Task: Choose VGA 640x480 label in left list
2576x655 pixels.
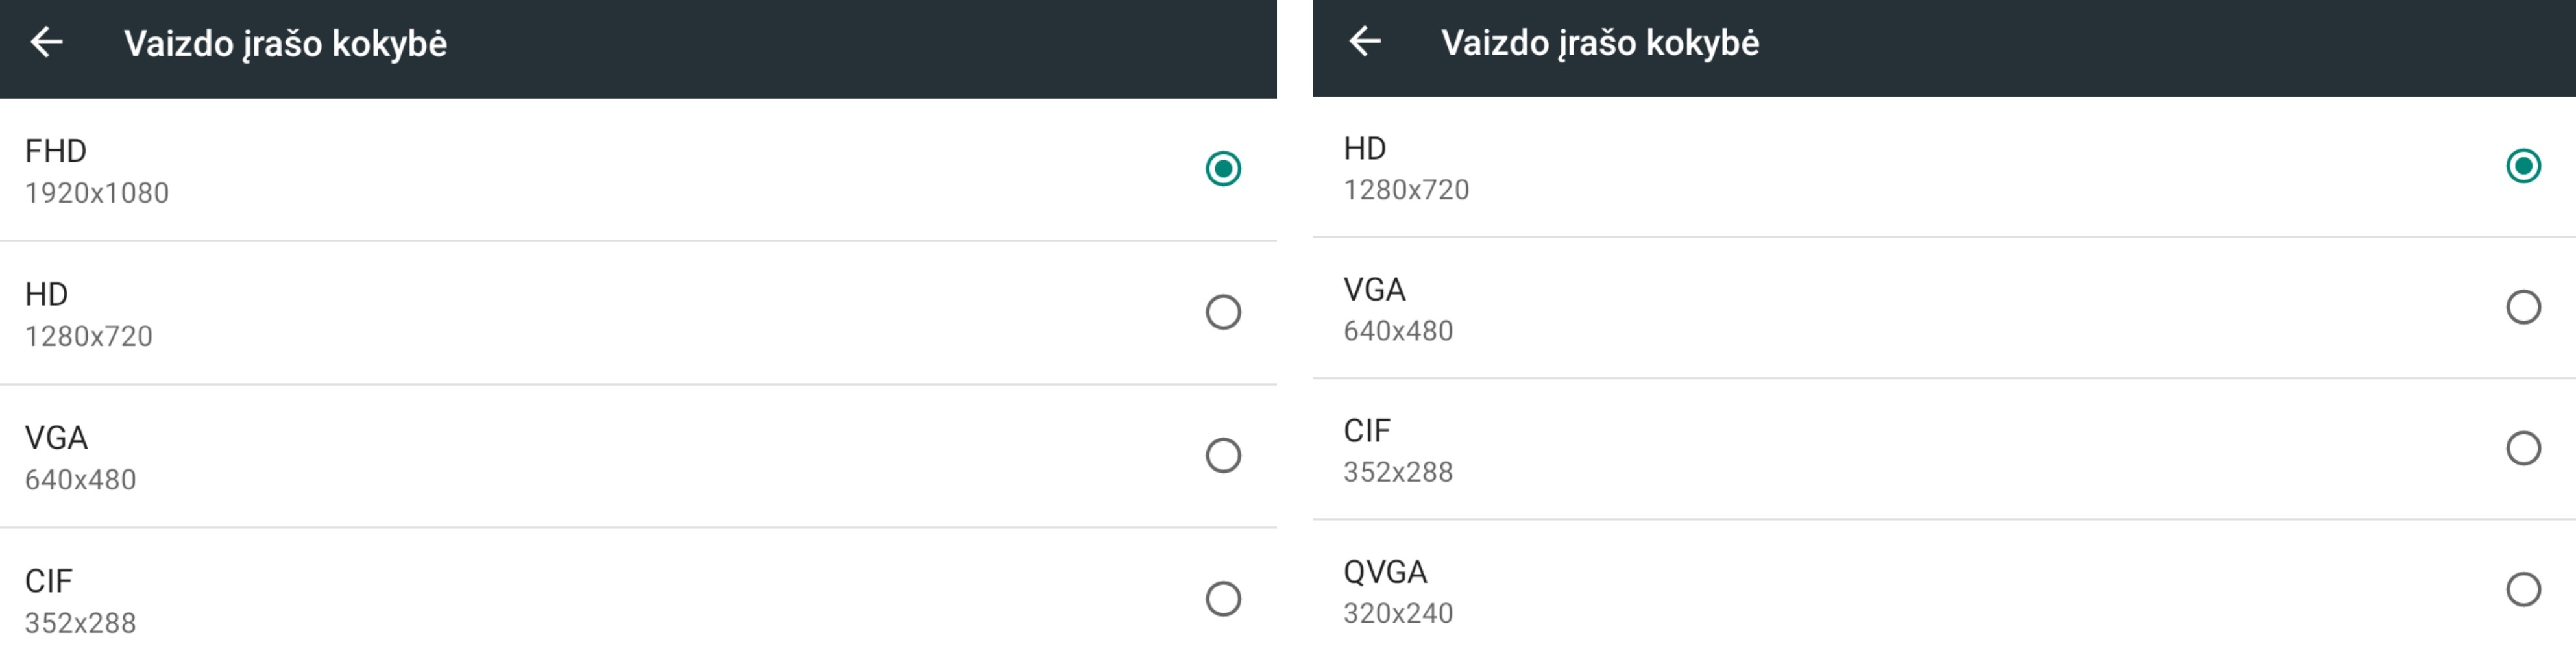Action: [80, 458]
